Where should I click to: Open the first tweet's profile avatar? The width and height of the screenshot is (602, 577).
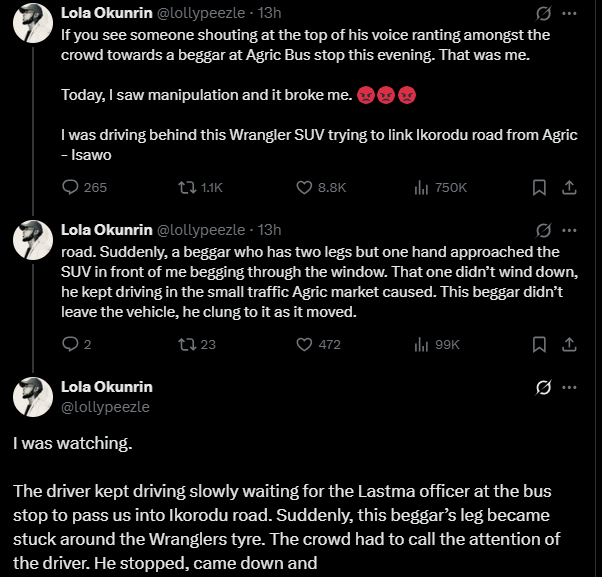pos(33,23)
